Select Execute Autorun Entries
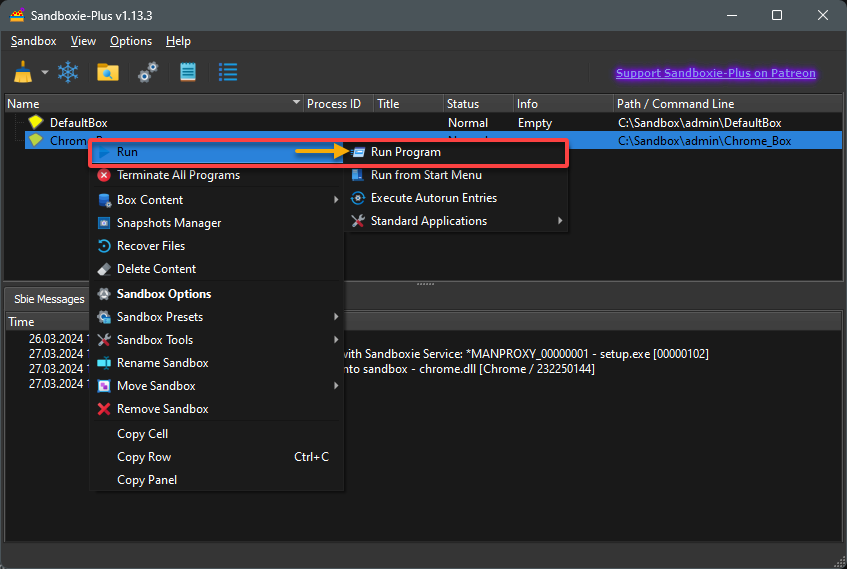Screen dimensions: 847x569 click(455, 198)
